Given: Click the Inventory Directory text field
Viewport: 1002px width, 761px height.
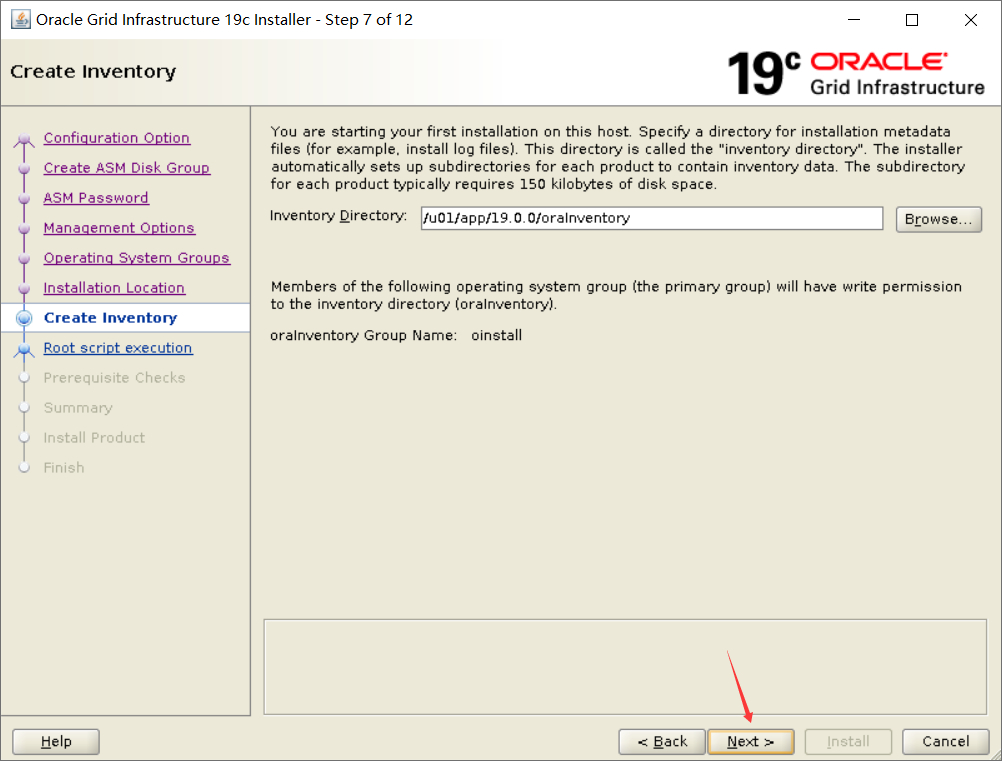Looking at the screenshot, I should [x=652, y=219].
